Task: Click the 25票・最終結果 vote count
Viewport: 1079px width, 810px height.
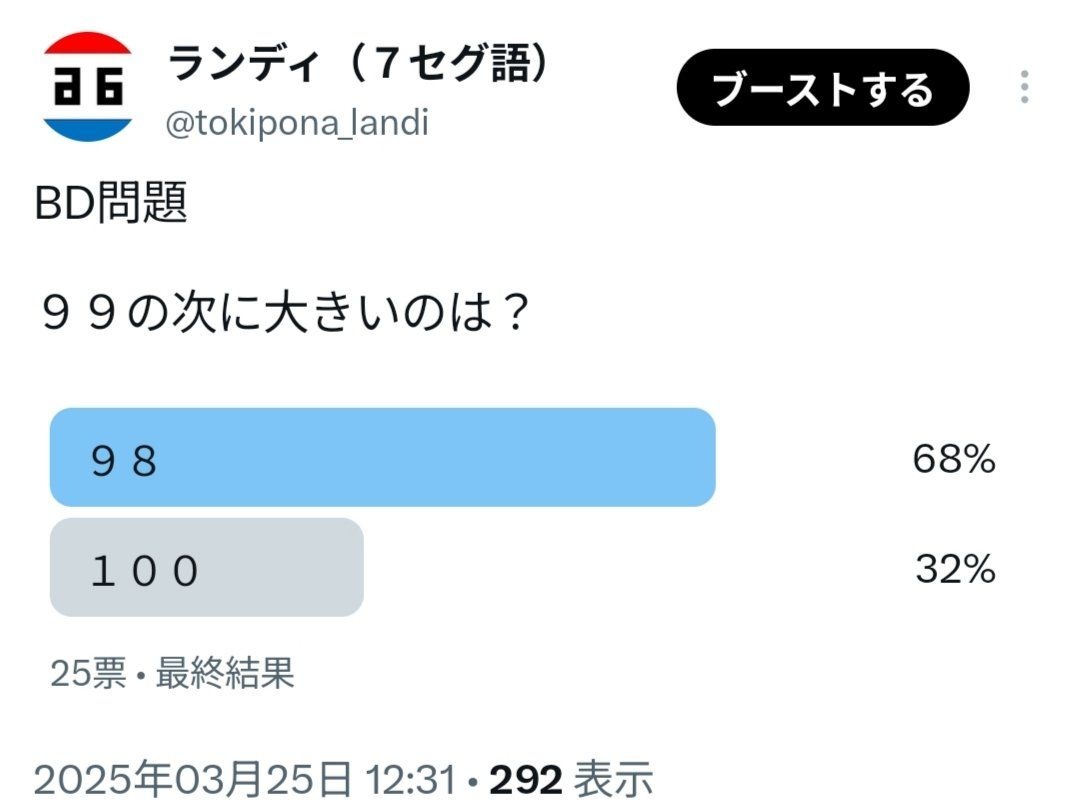Action: point(172,673)
